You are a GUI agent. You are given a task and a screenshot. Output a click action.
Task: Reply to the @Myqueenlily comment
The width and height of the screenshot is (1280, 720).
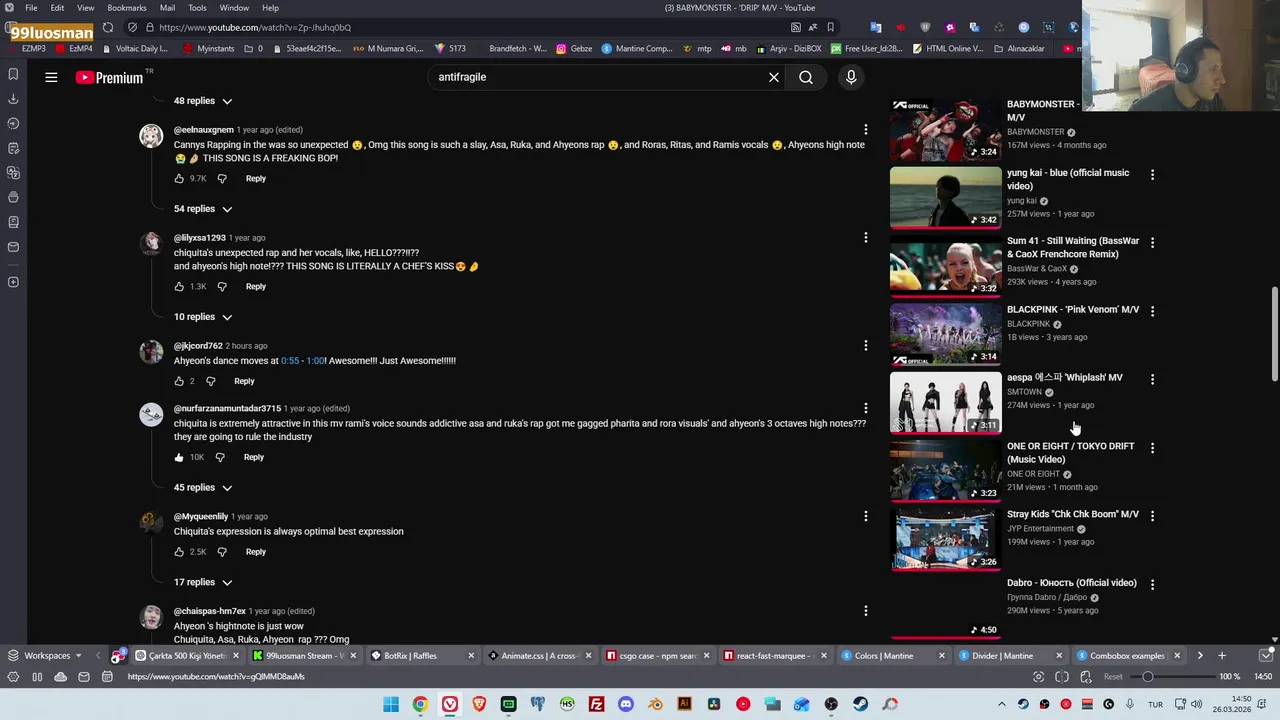coord(256,552)
